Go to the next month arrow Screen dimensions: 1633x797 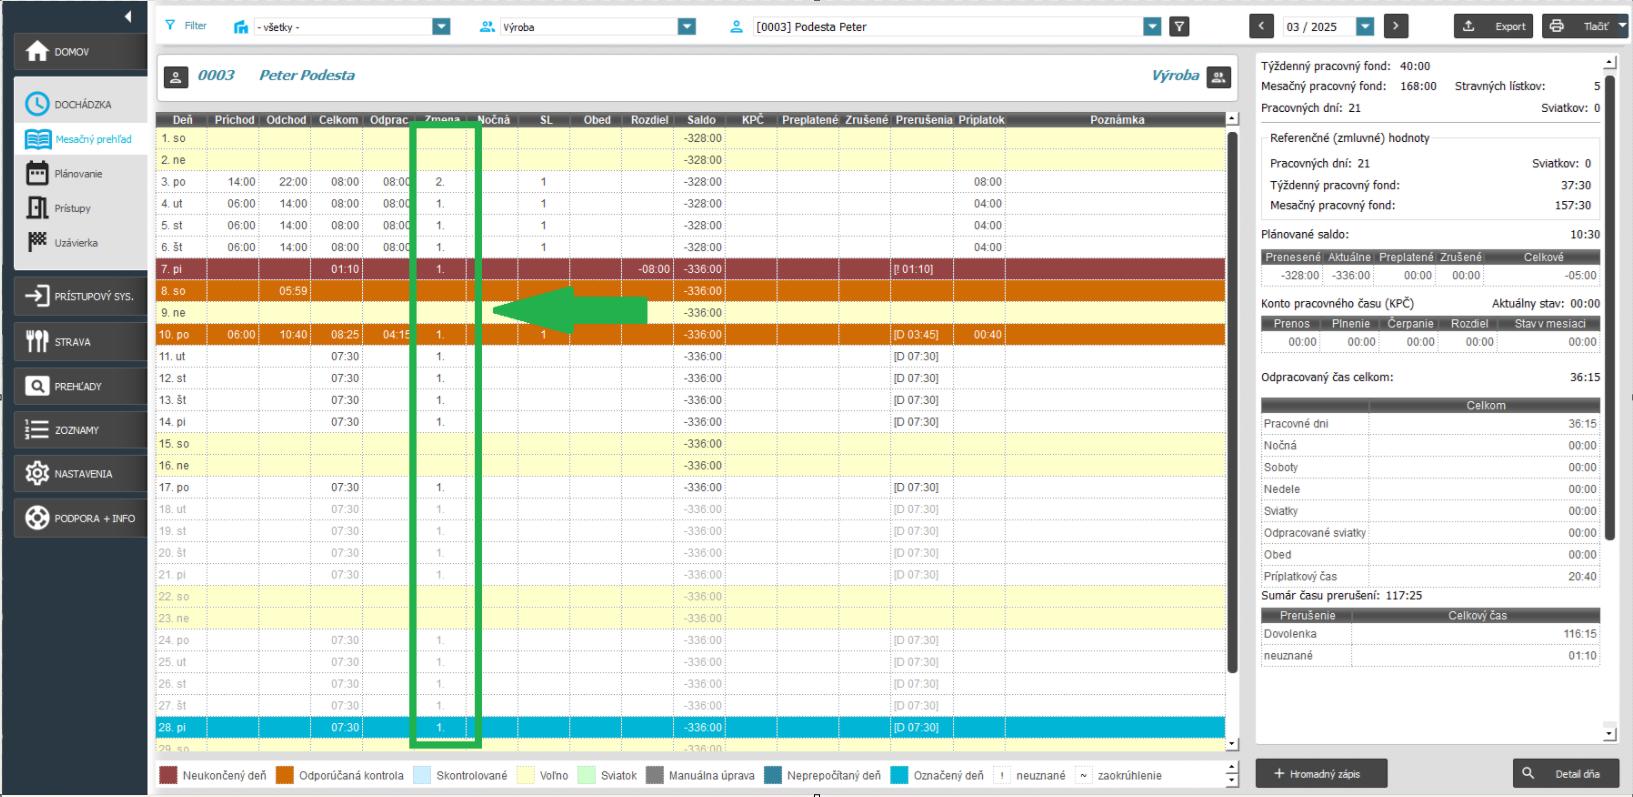(1396, 27)
